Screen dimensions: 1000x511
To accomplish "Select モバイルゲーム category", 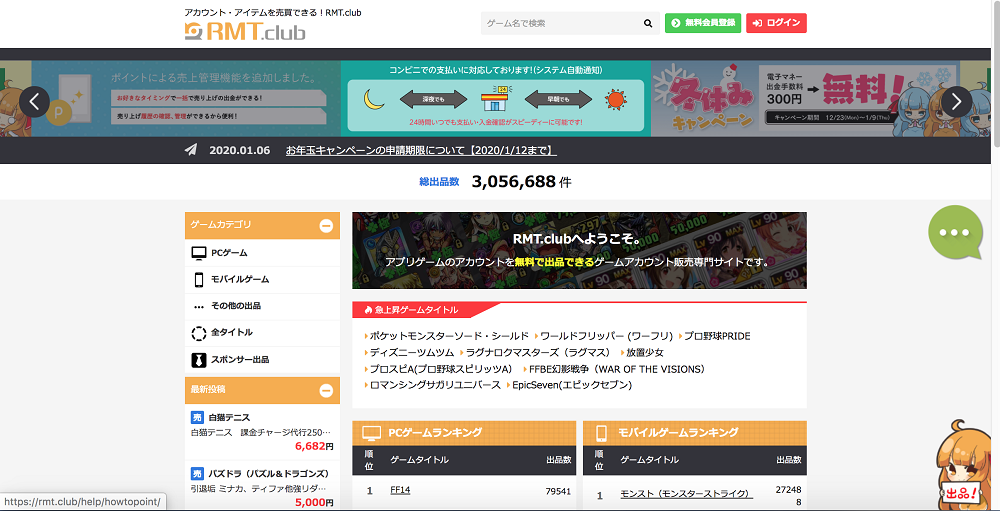I will pos(262,279).
